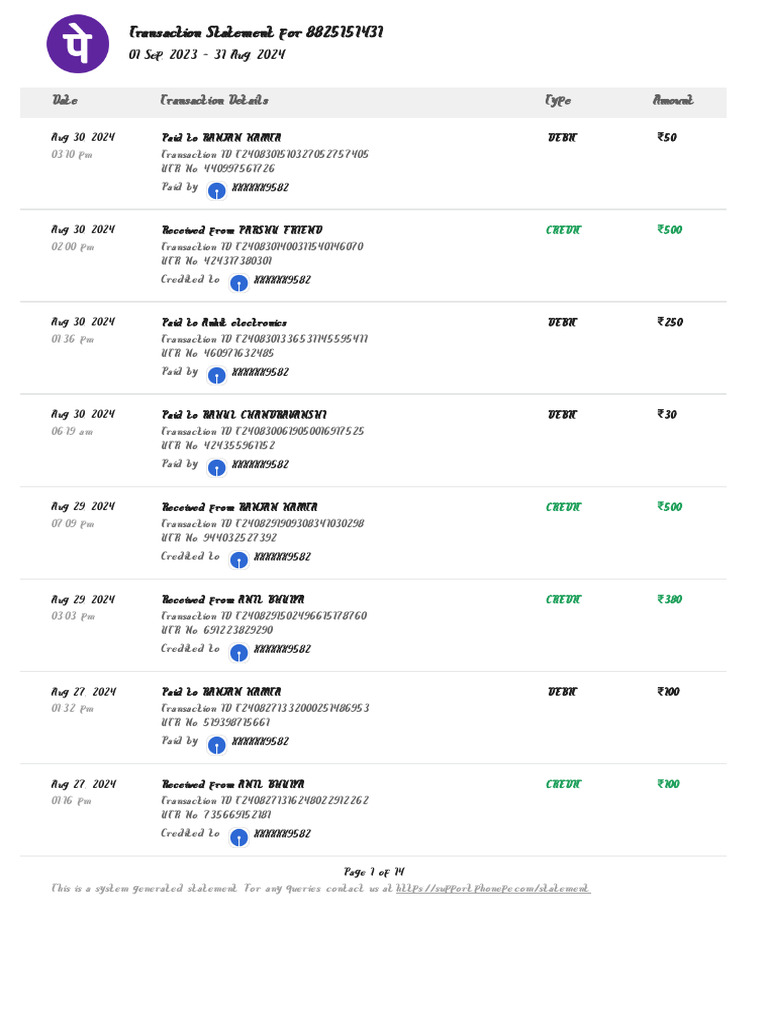This screenshot has width=768, height=1024.
Task: Click bank icon under RAHUL CHANDRAVANSHI payment
Action: click(216, 467)
